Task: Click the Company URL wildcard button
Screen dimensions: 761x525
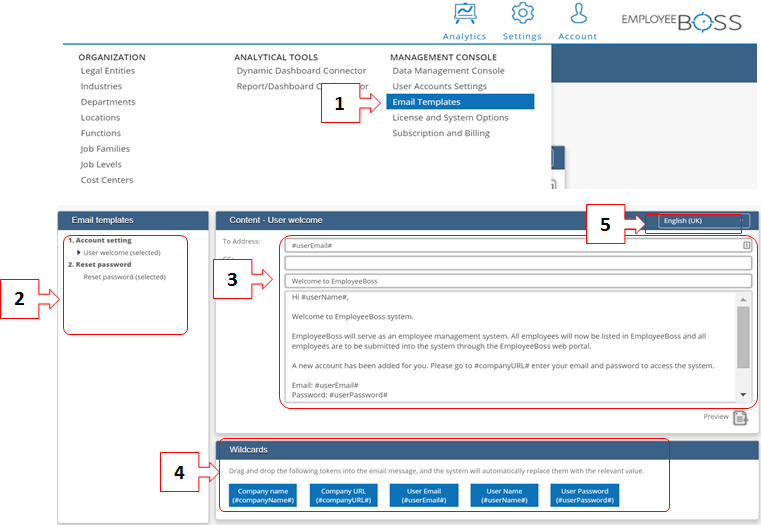Action: [x=343, y=495]
